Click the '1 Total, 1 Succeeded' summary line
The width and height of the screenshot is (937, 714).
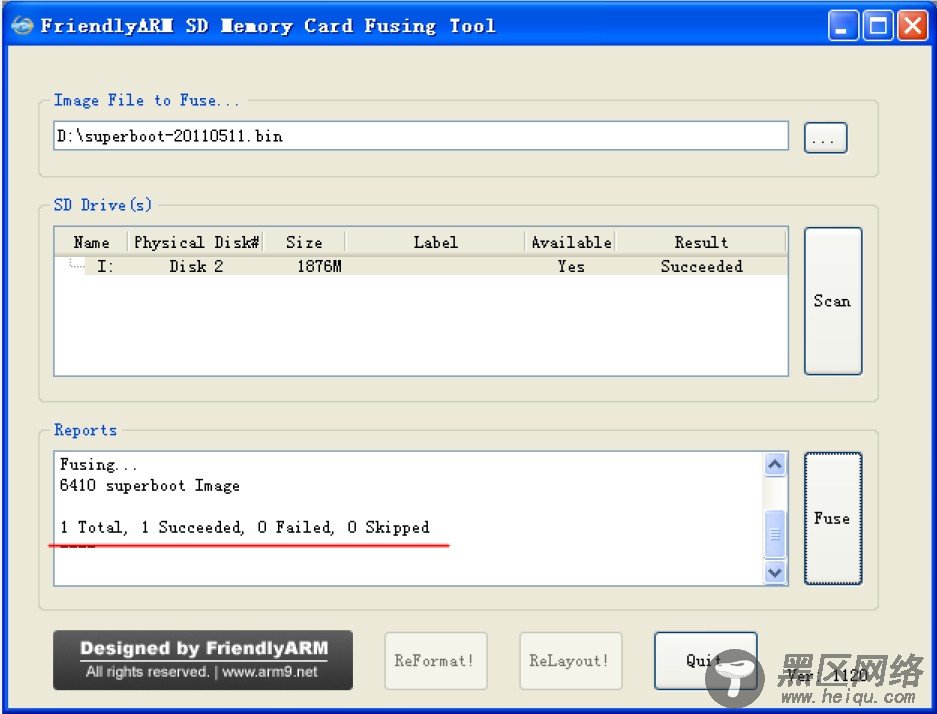pyautogui.click(x=244, y=527)
